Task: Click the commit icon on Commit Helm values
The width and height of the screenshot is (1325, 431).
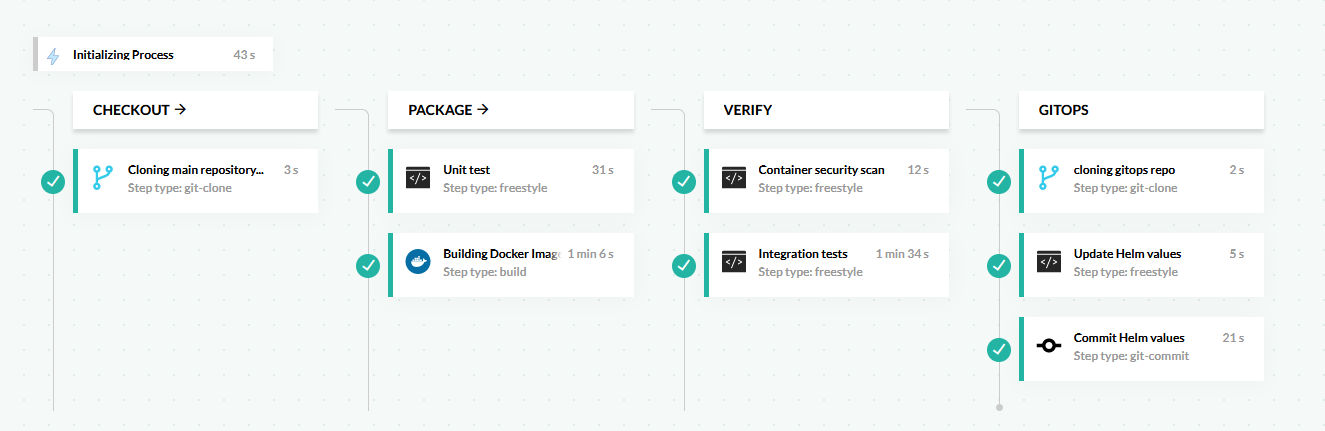Action: (x=1049, y=346)
